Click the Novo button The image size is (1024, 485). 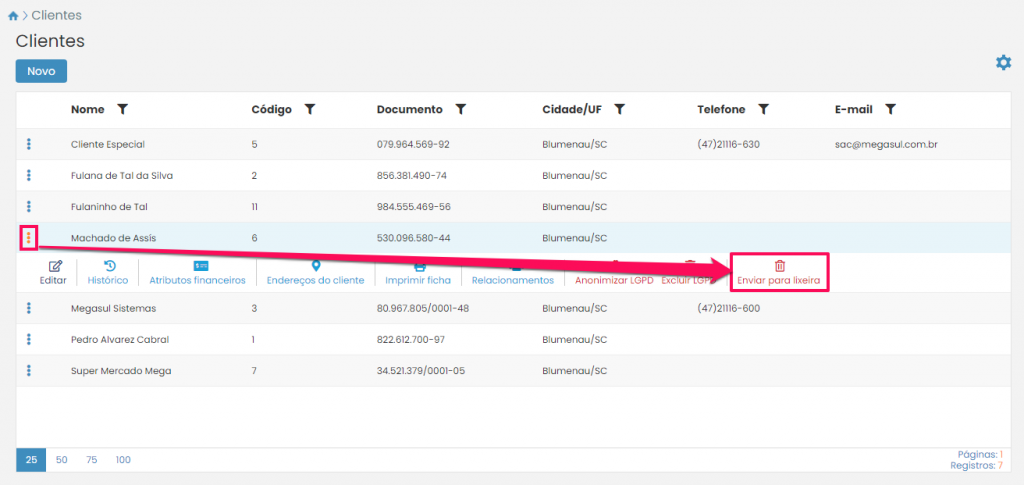pos(41,71)
